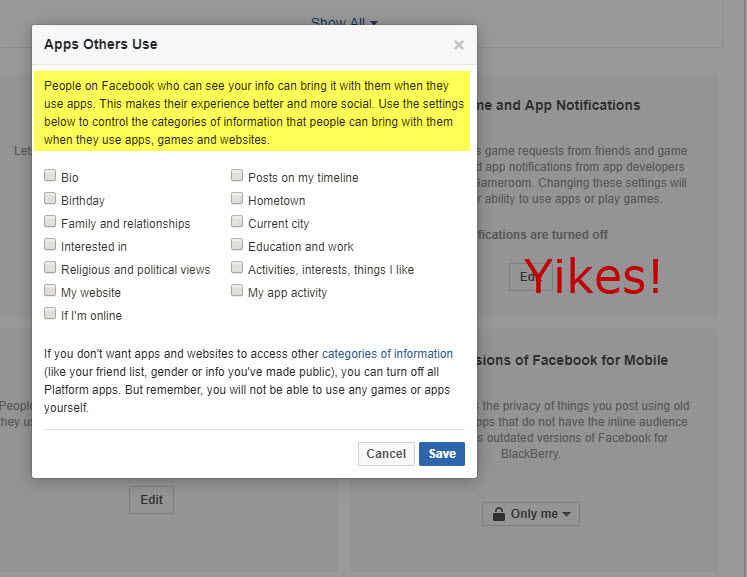Open the Only me audience dropdown
This screenshot has width=747, height=577.
(x=531, y=514)
